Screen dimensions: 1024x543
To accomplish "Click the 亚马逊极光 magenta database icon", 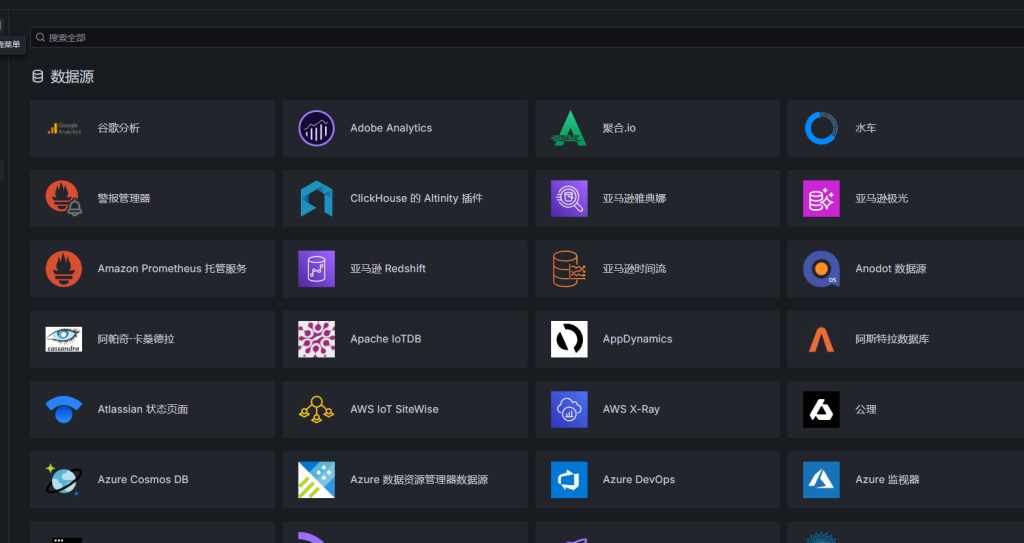I will 821,199.
